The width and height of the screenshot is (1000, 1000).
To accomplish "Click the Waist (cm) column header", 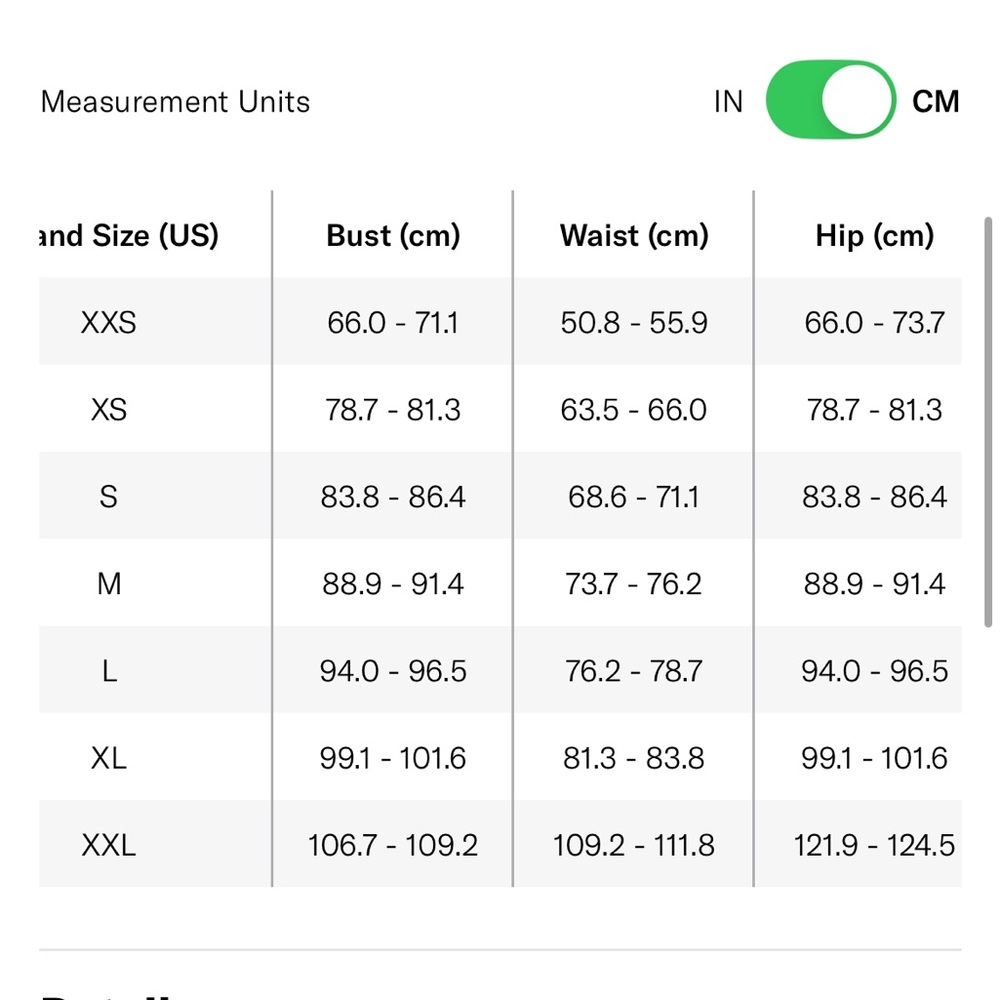I will [634, 236].
